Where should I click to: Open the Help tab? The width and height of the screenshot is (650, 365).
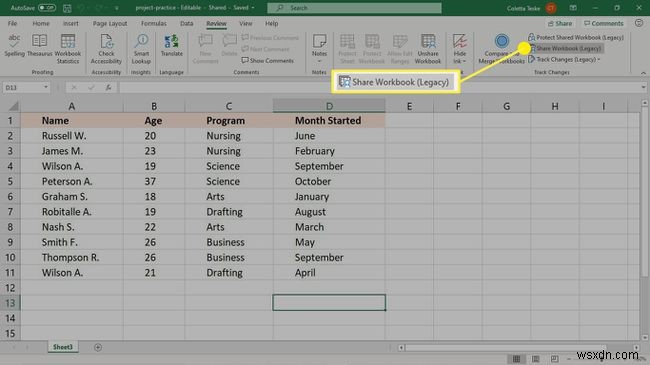click(272, 24)
